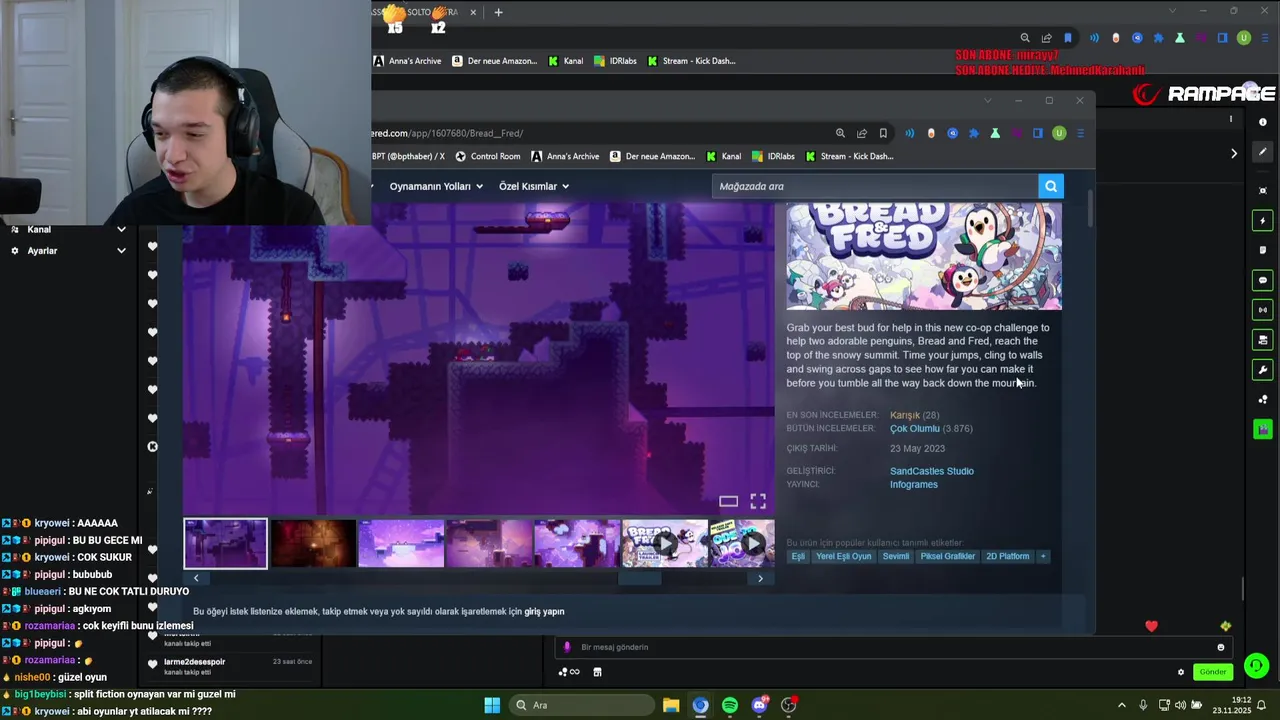1280x720 pixels.
Task: Open Spotify from the taskbar
Action: point(730,705)
